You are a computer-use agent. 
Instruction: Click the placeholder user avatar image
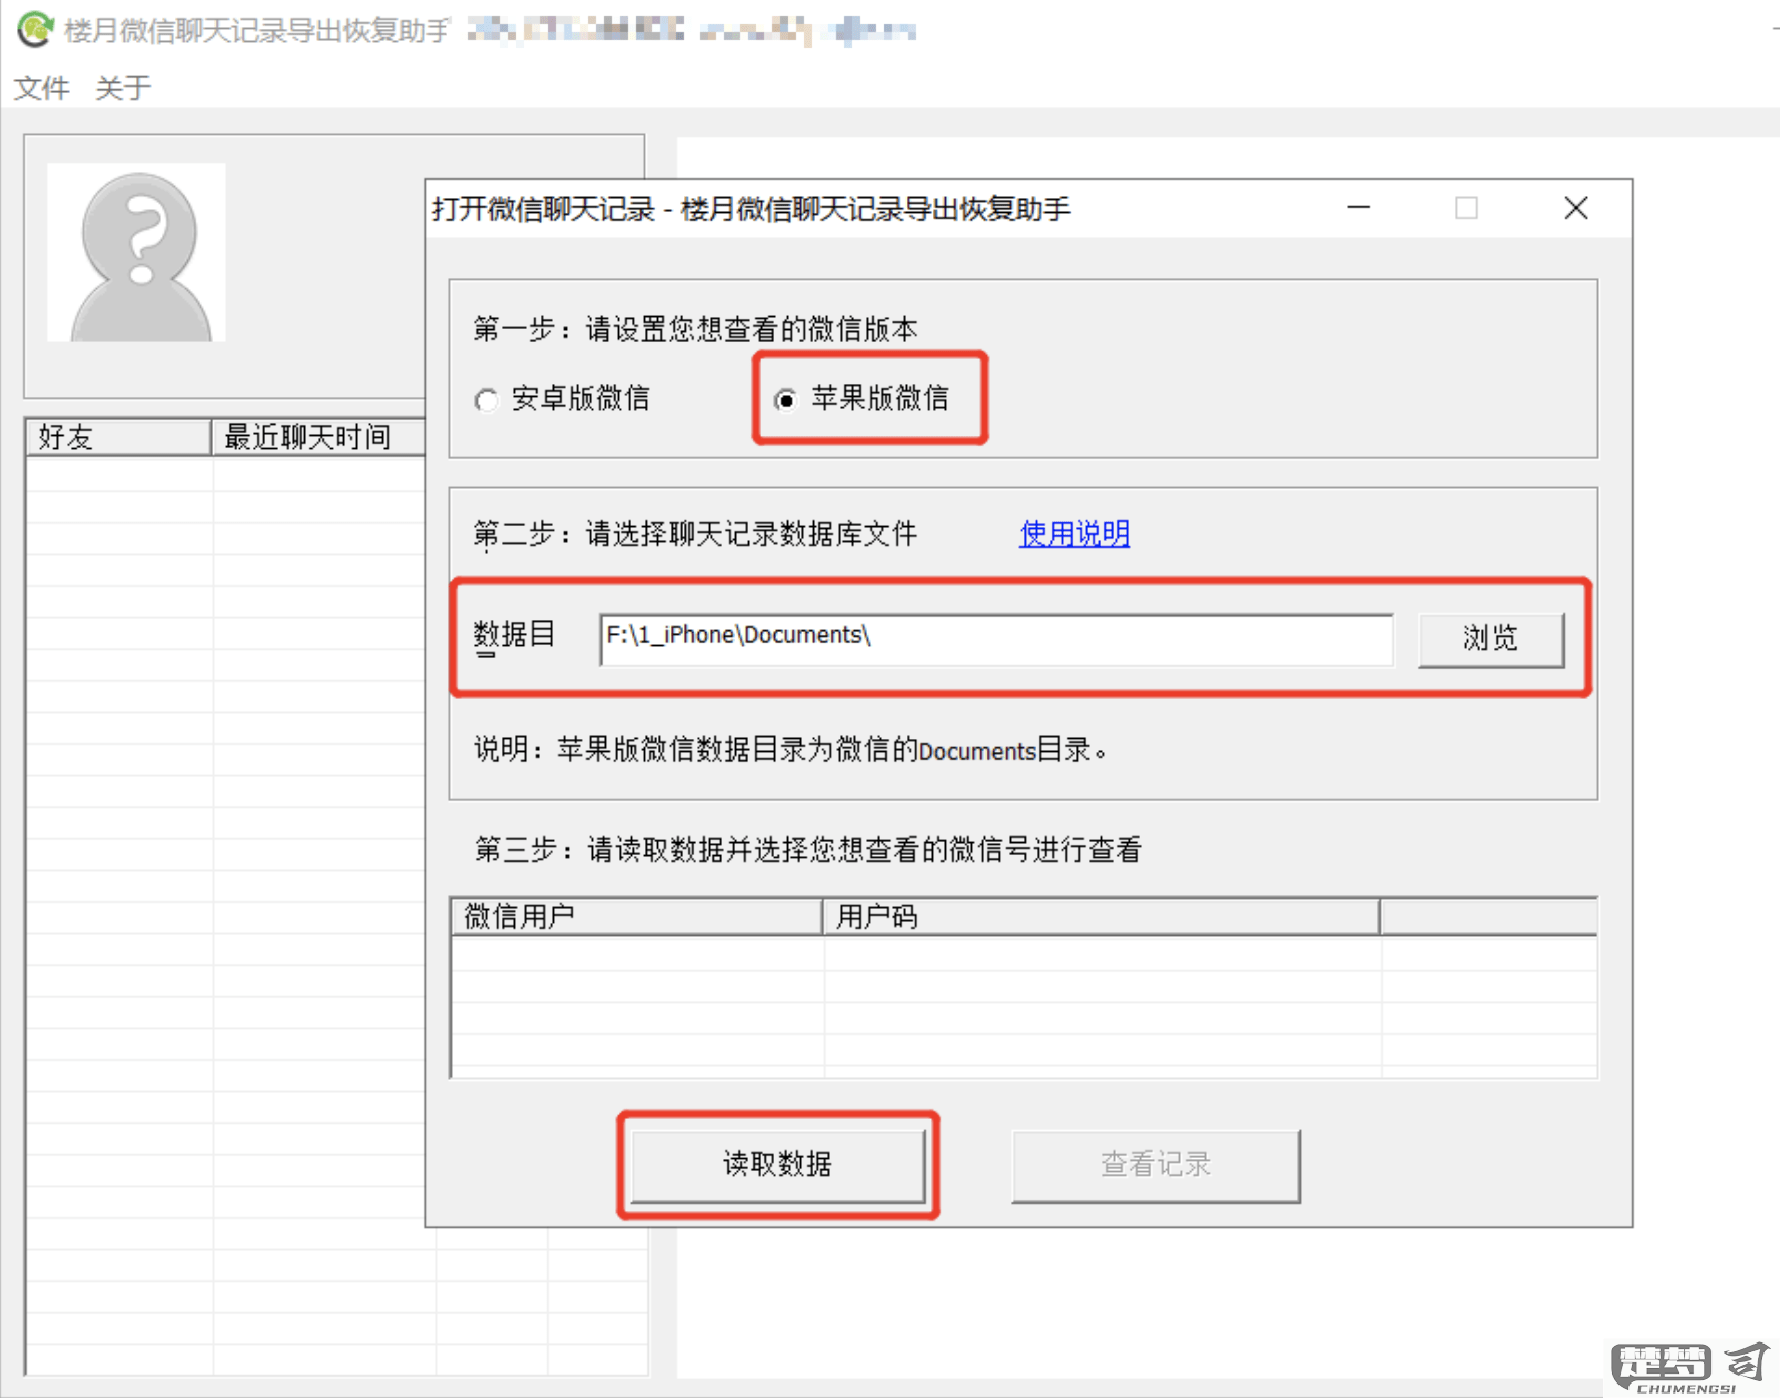(x=137, y=253)
